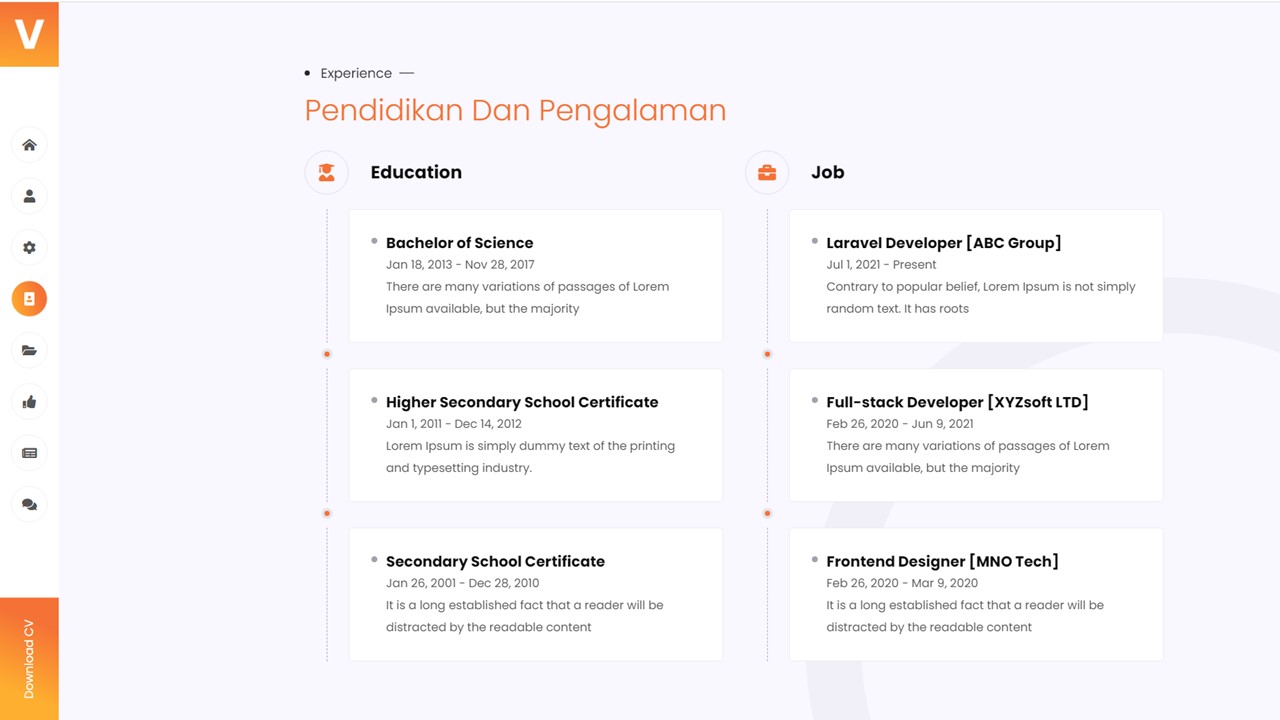Select the Bachelor of Science title
The height and width of the screenshot is (720, 1280).
[459, 243]
